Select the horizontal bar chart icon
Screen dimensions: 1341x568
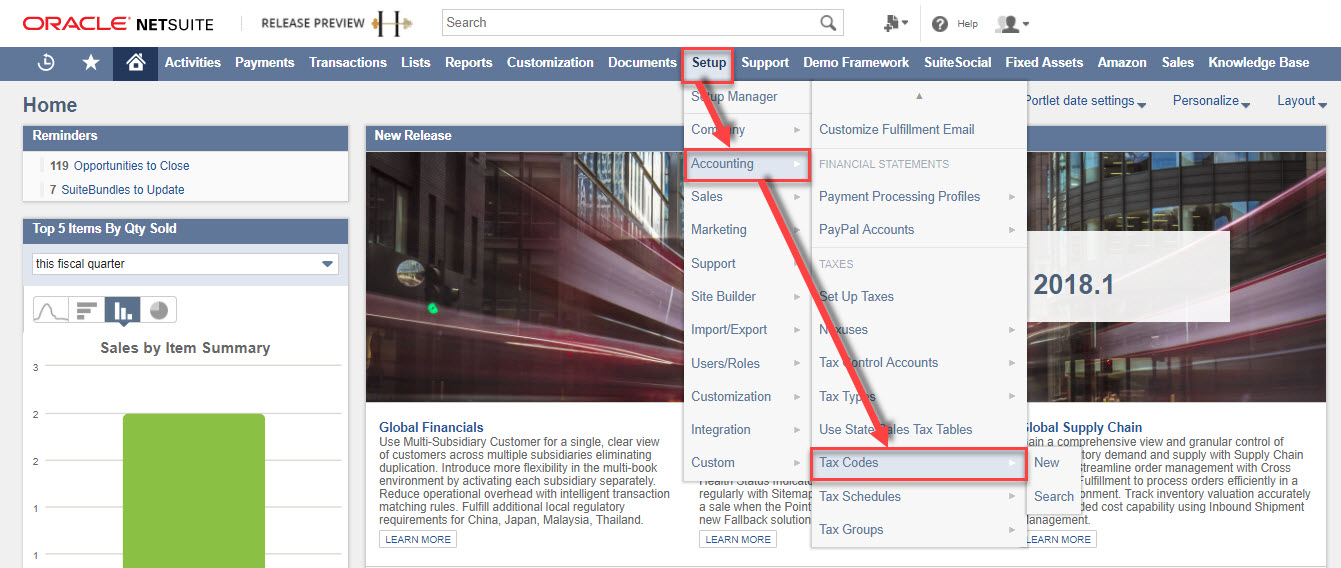(87, 310)
